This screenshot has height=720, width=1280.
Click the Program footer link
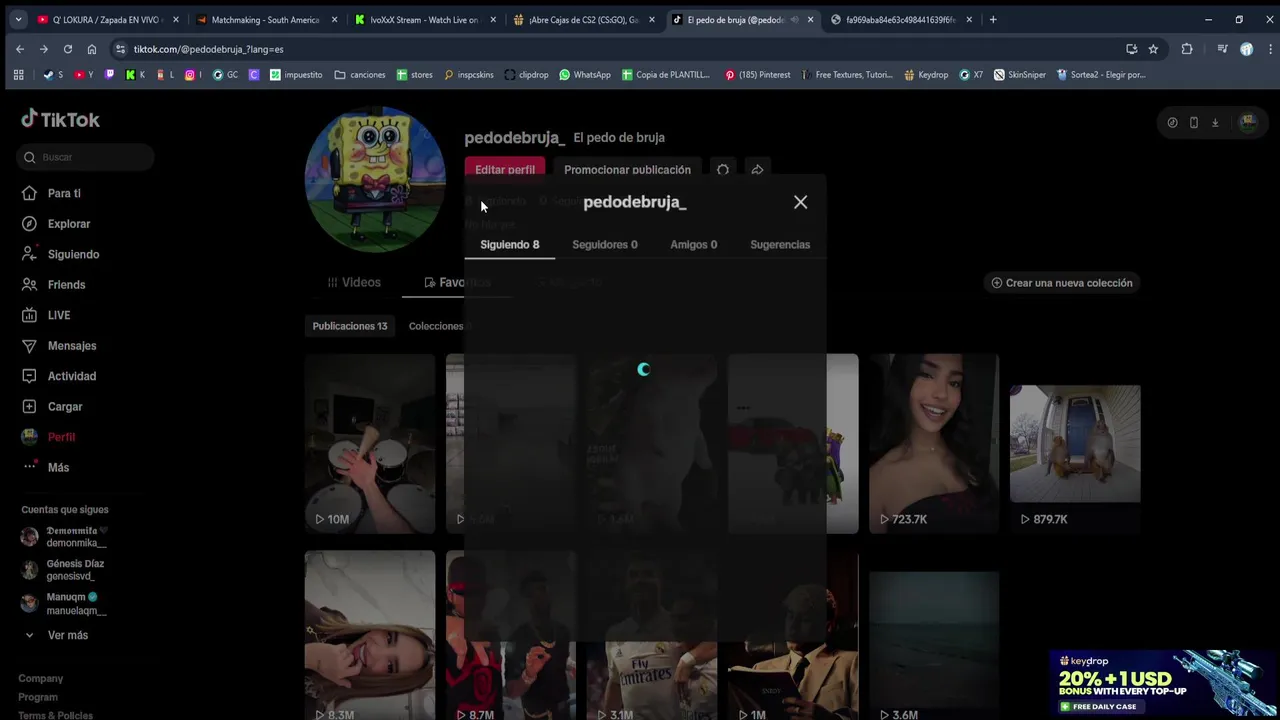tap(38, 697)
